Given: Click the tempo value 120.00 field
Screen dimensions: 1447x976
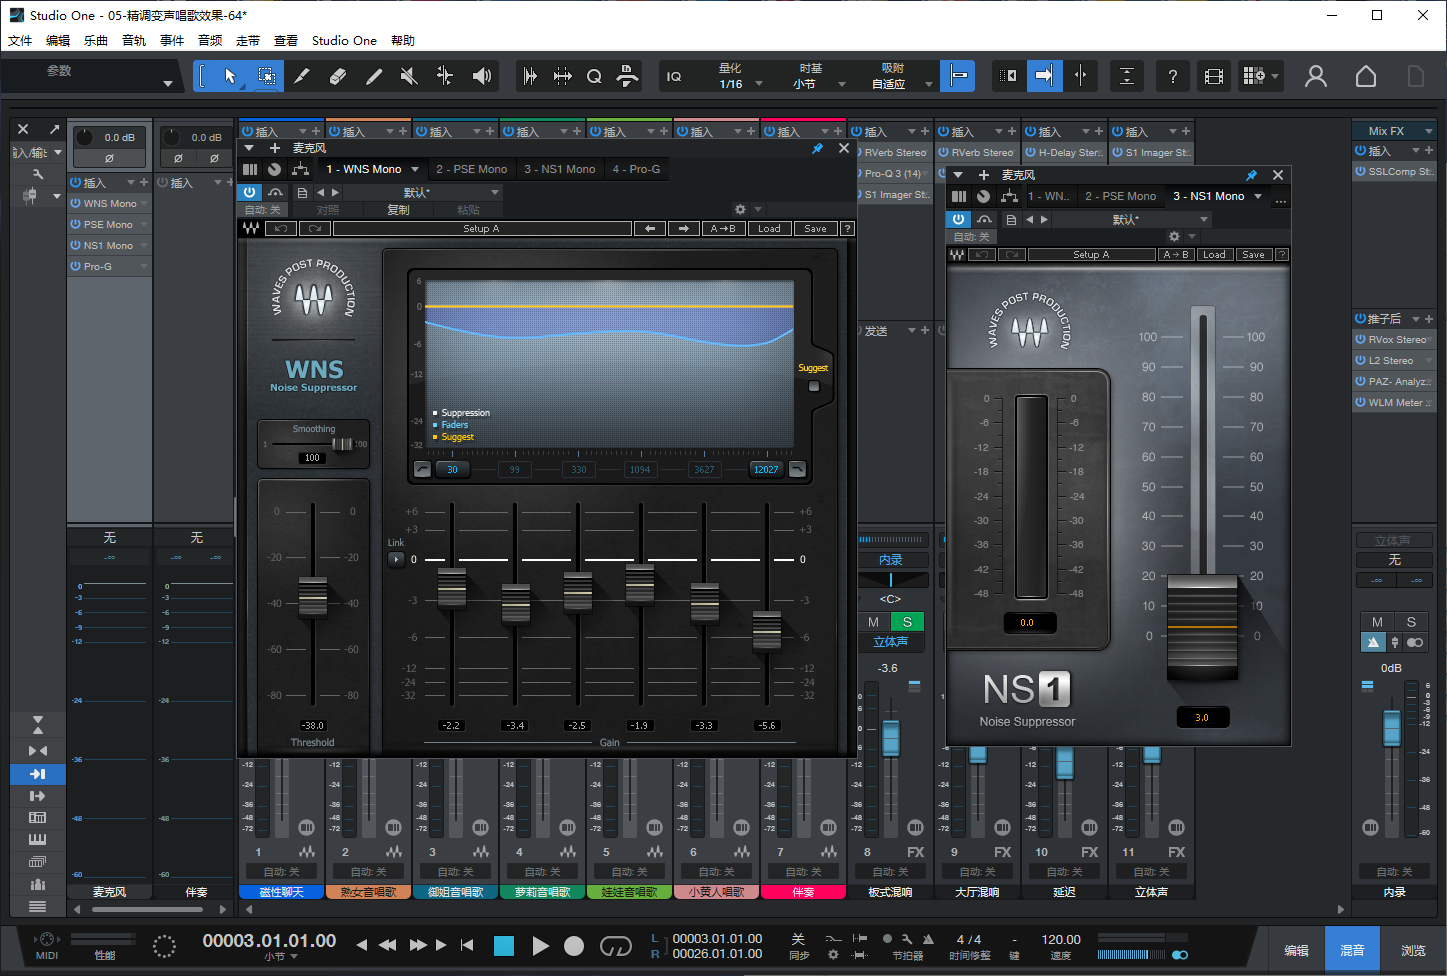Looking at the screenshot, I should [1060, 938].
